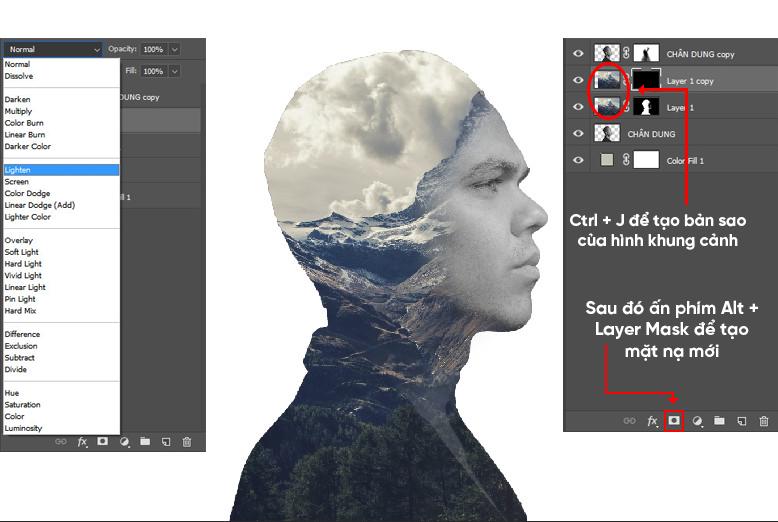The height and width of the screenshot is (522, 778).
Task: Select CHÂN DUNG layer thumbnail
Action: (607, 133)
